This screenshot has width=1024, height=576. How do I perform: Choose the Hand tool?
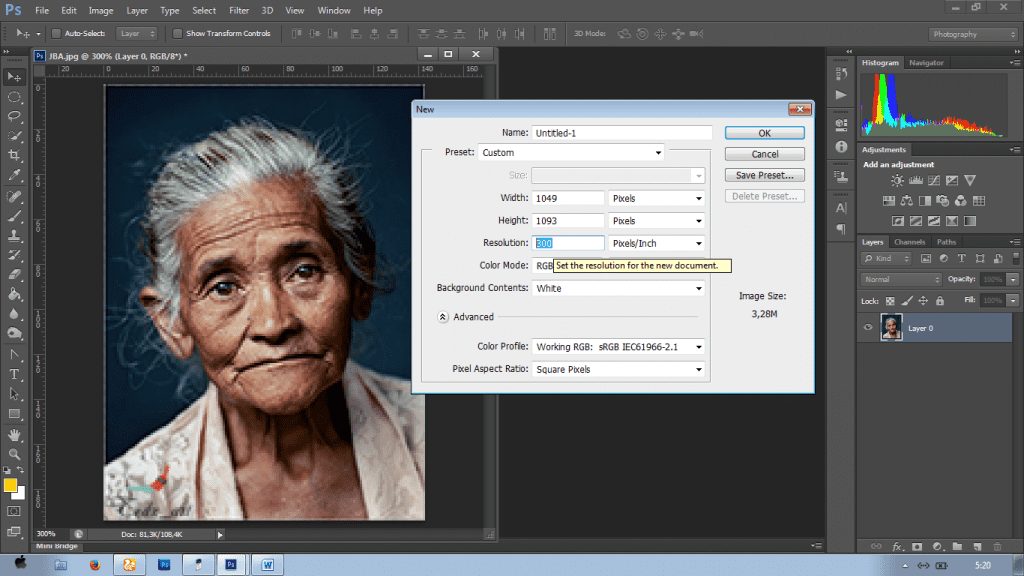point(14,435)
